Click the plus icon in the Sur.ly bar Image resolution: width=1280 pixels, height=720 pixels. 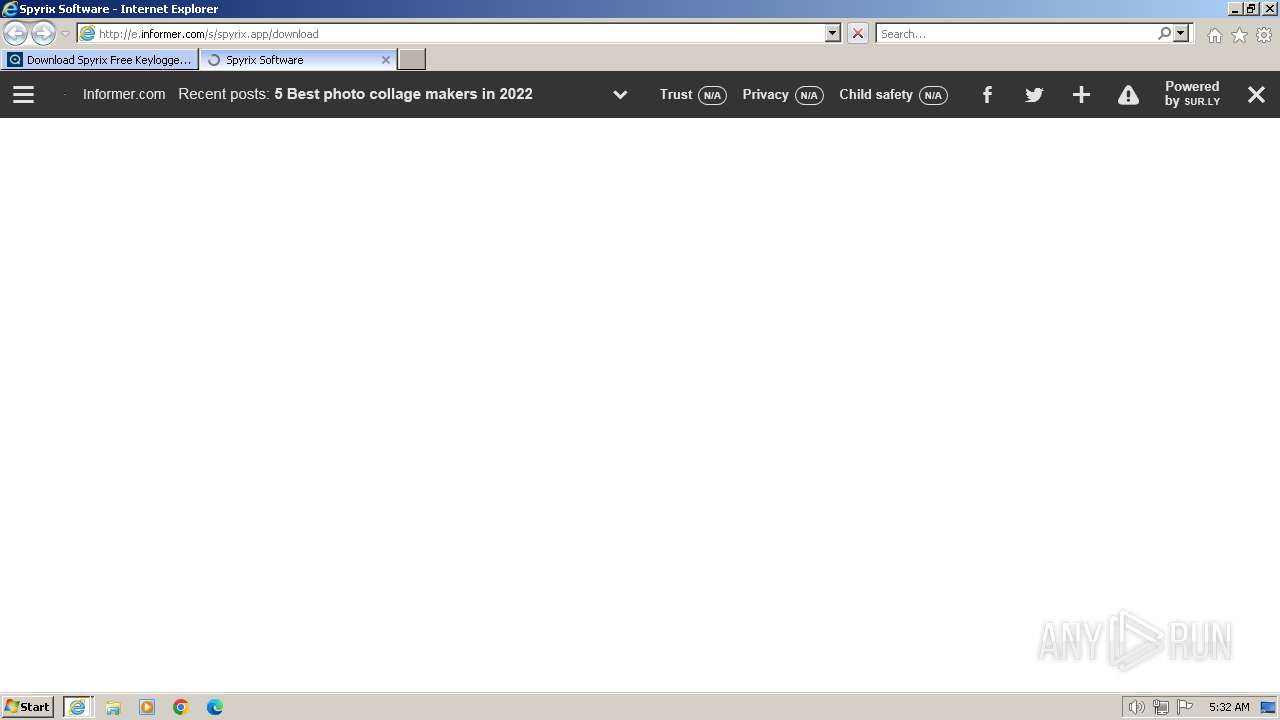(1081, 95)
